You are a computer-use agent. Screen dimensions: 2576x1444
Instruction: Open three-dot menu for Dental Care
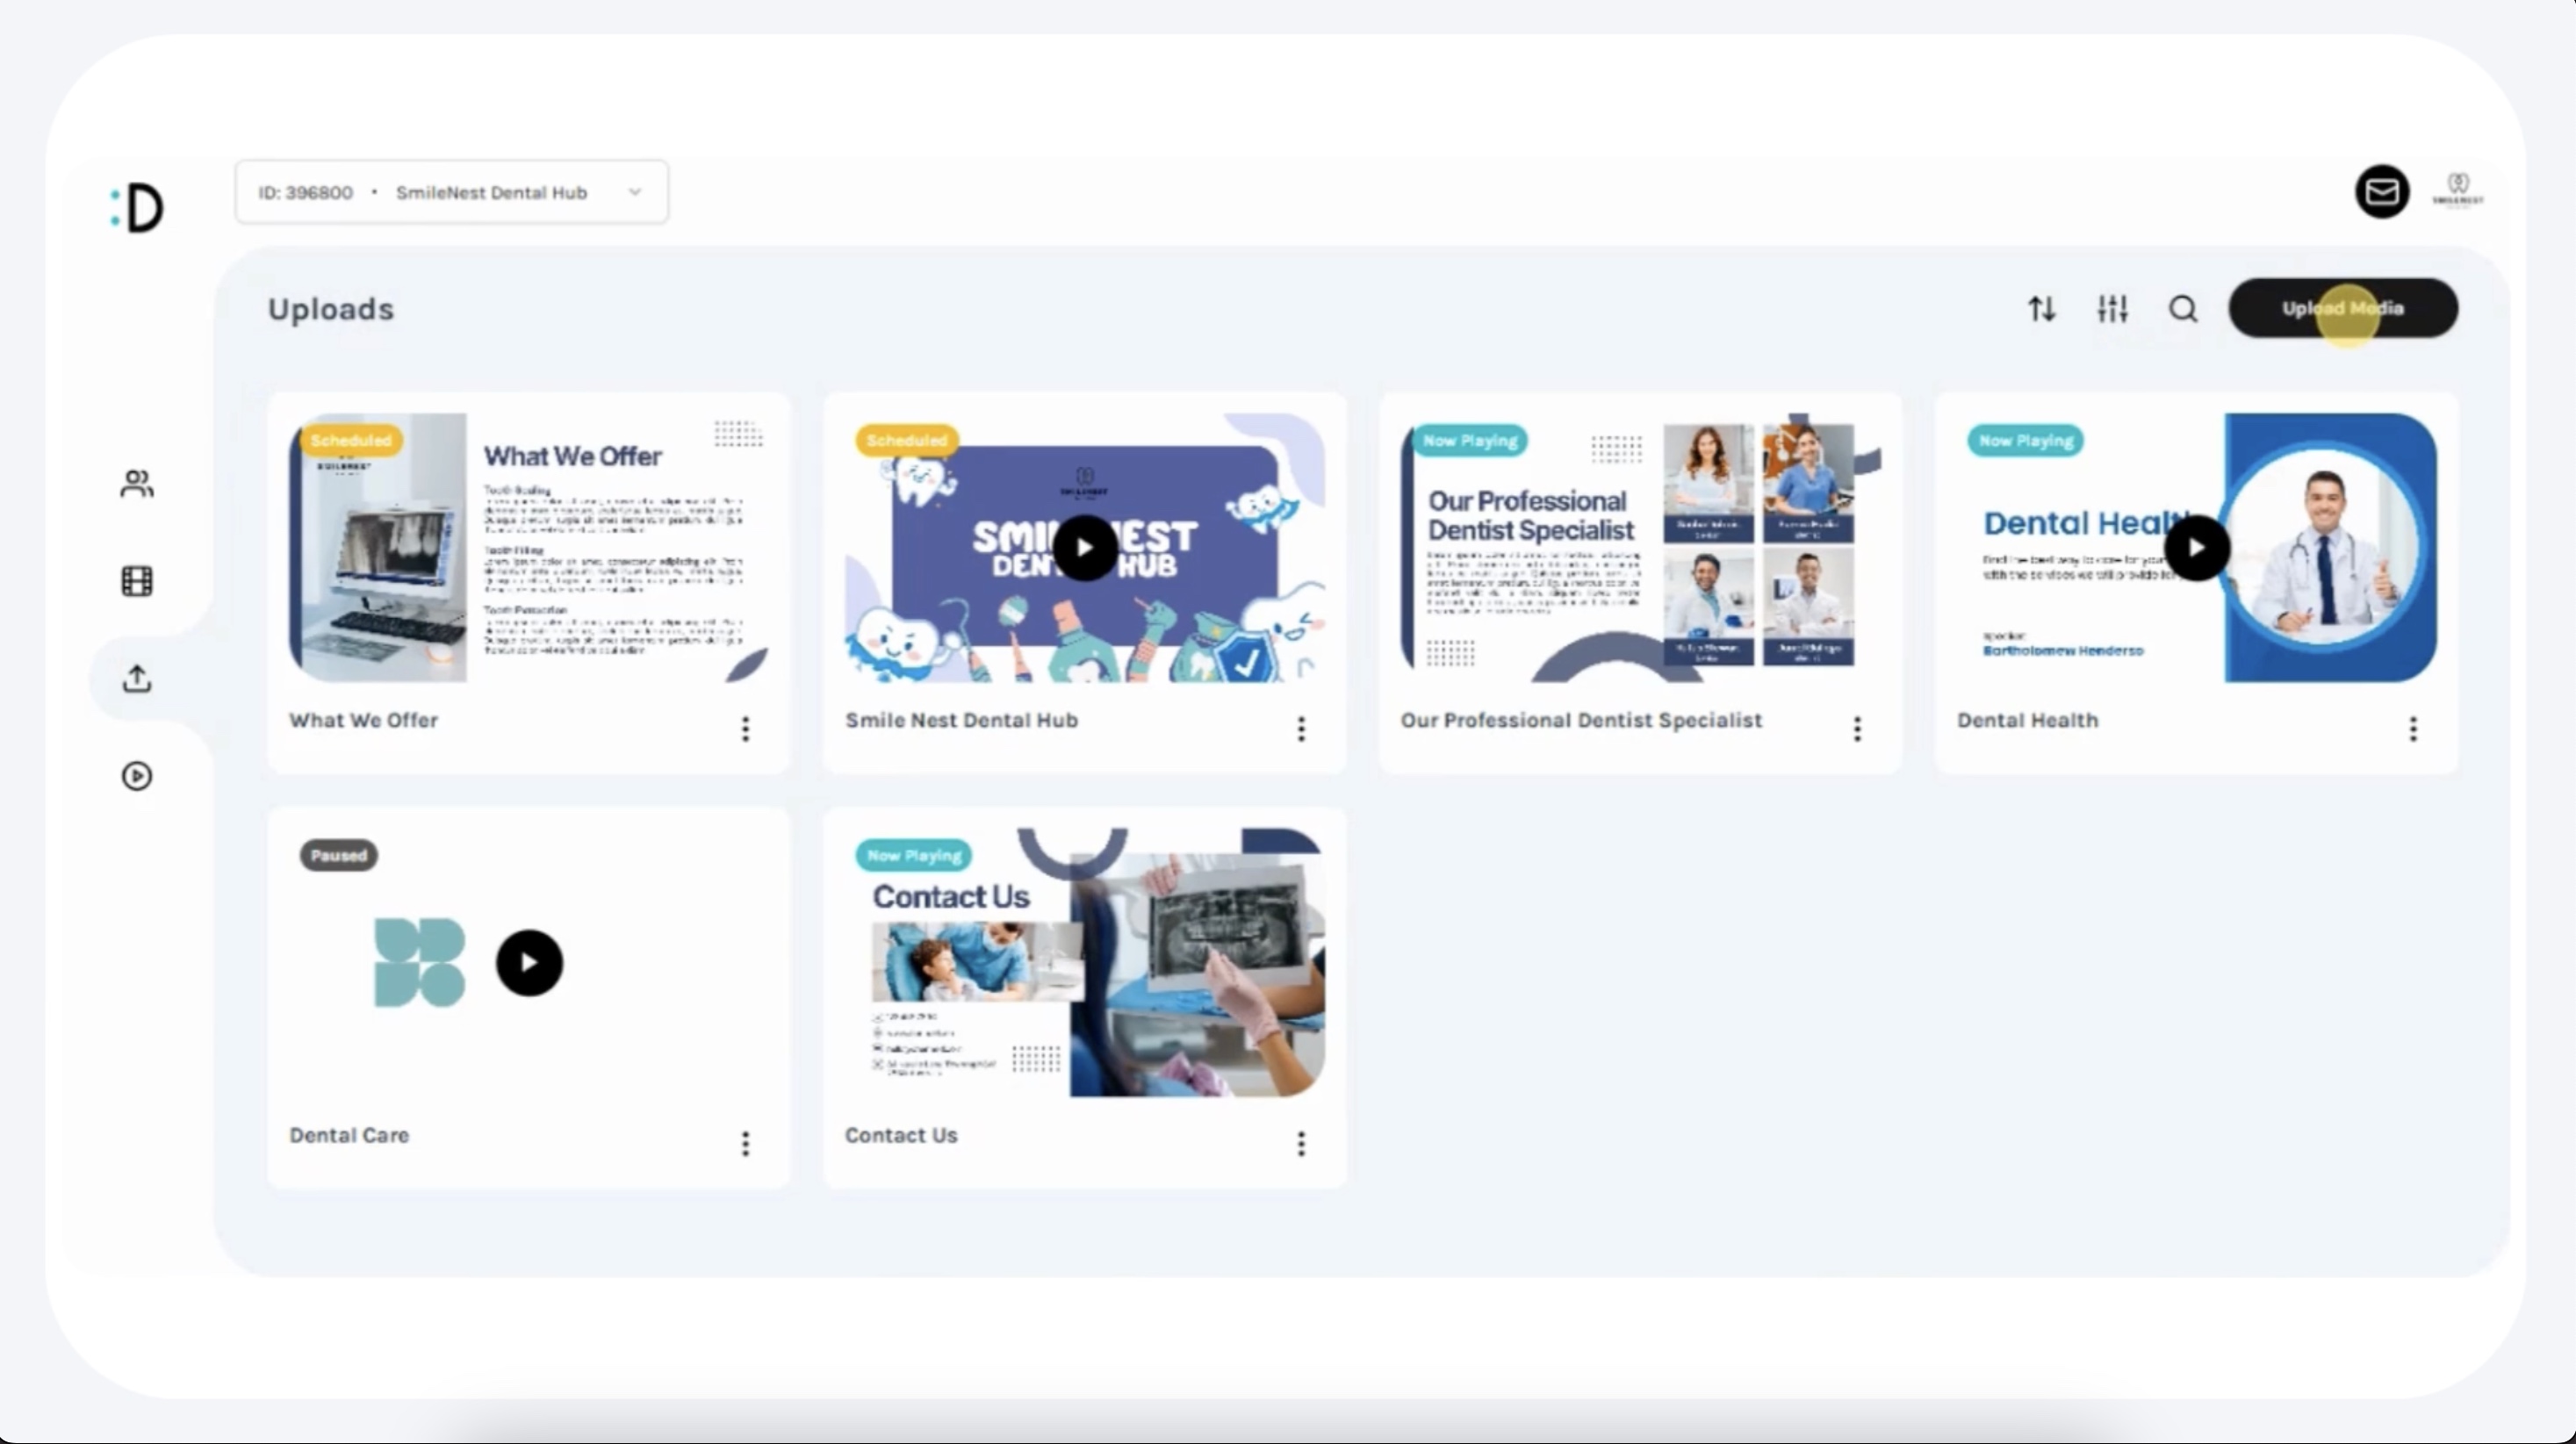(745, 1143)
